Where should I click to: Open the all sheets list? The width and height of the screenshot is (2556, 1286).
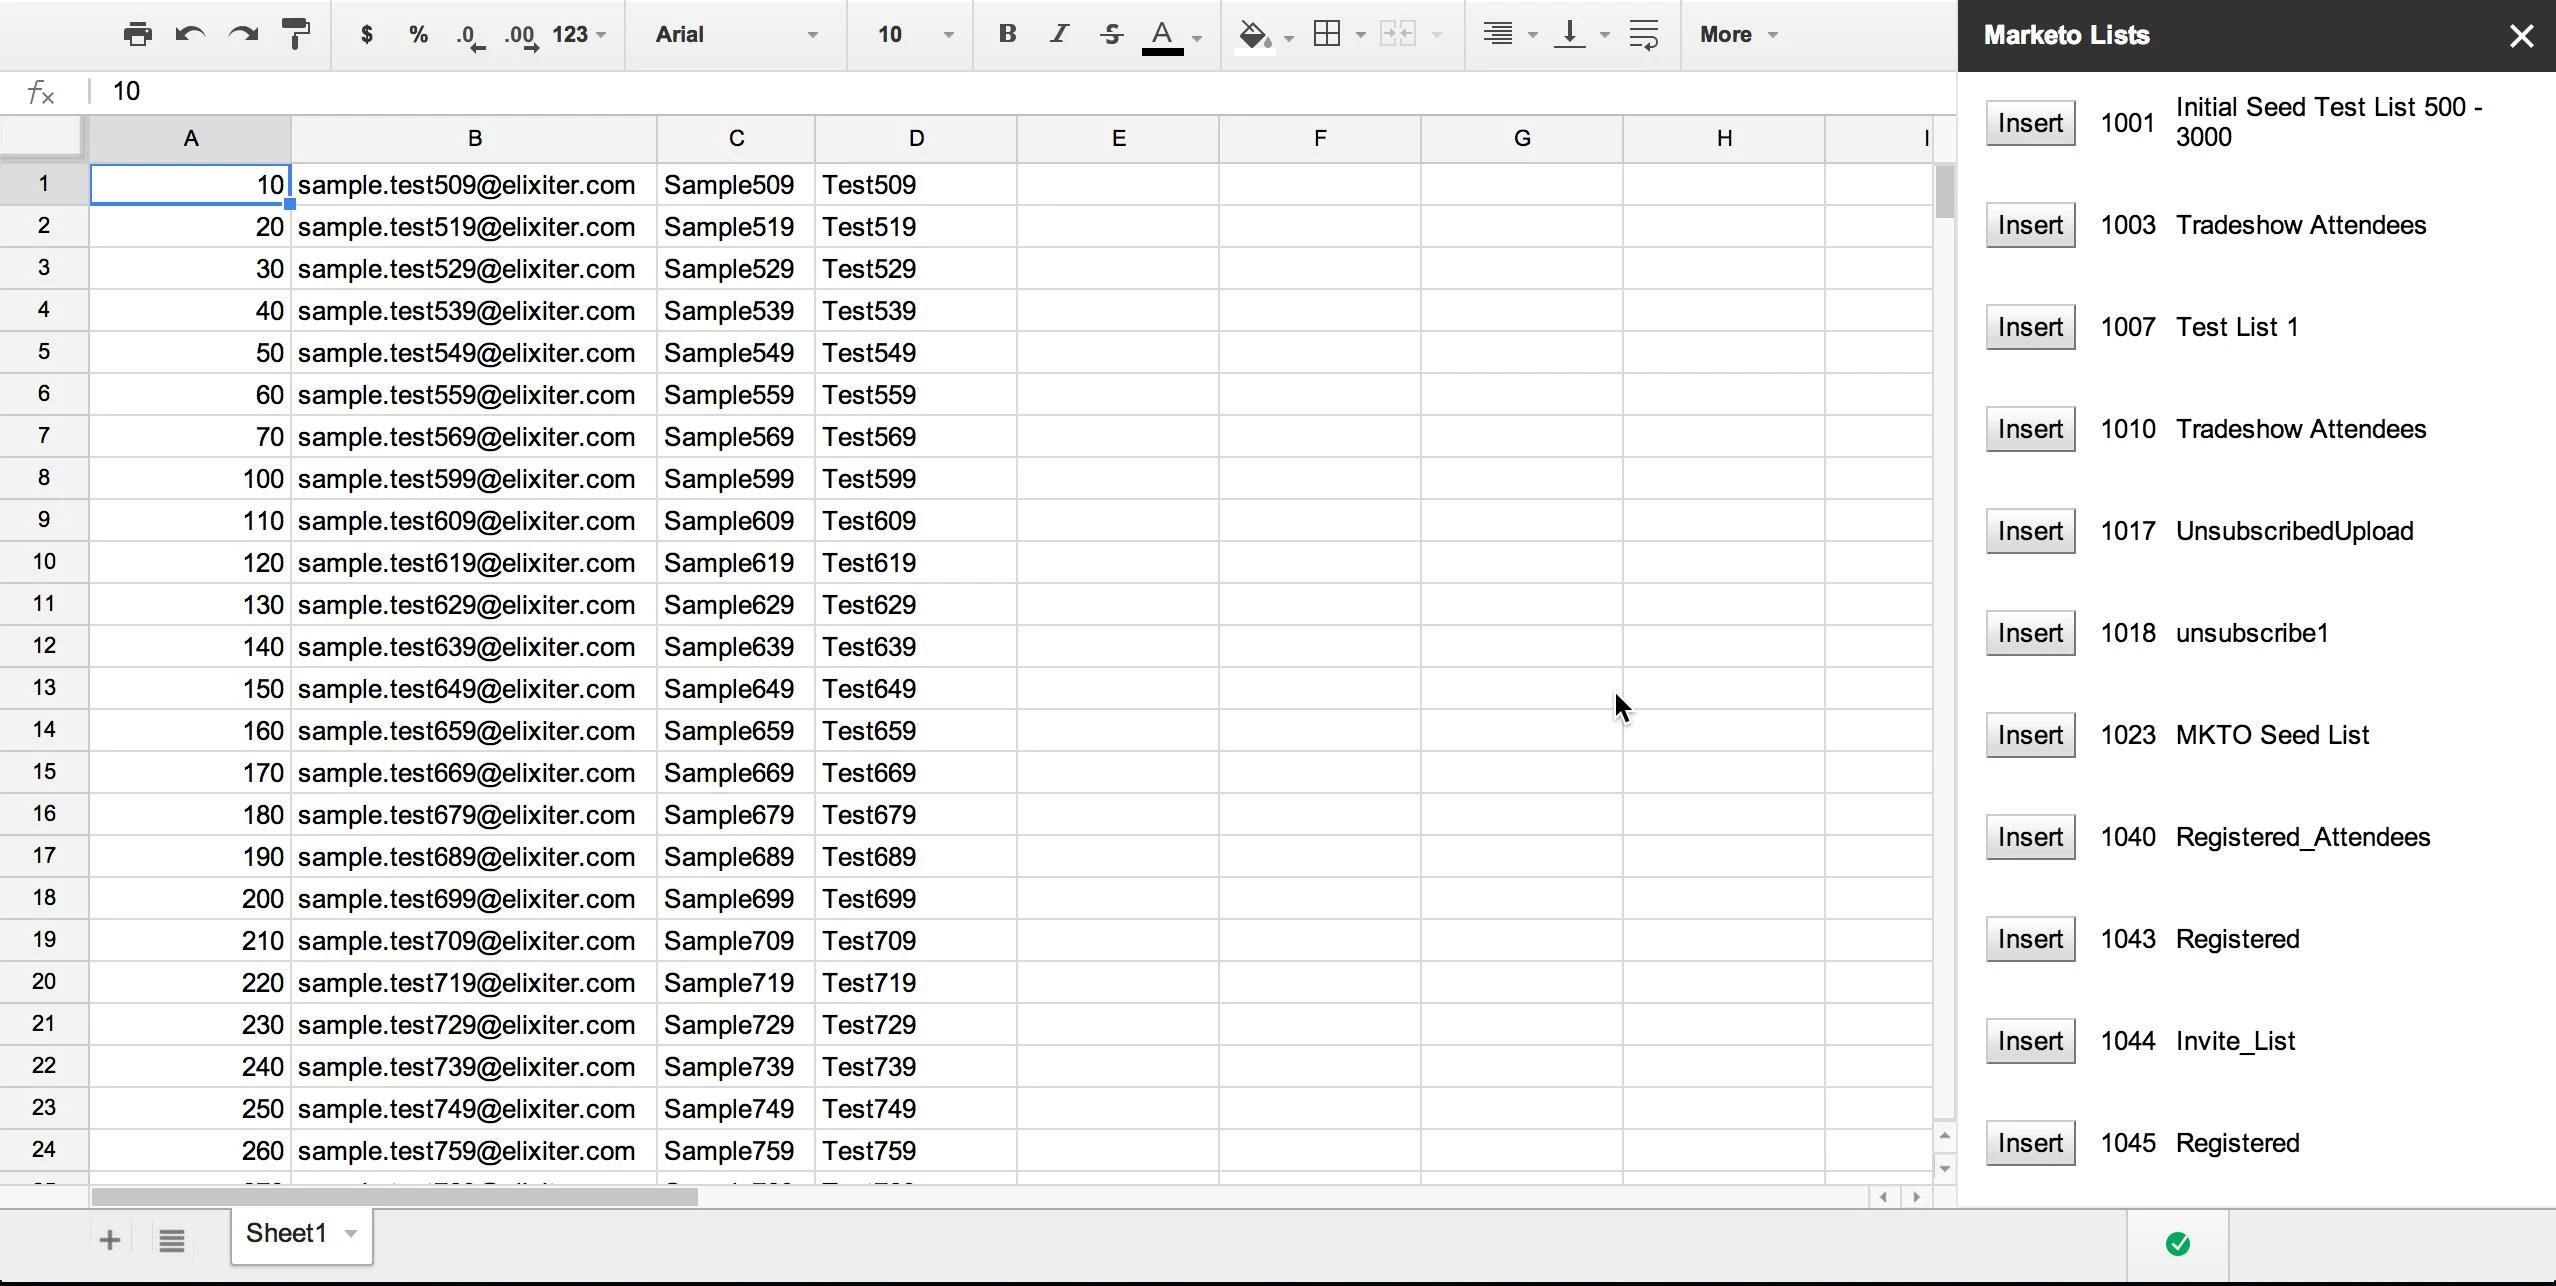tap(171, 1241)
